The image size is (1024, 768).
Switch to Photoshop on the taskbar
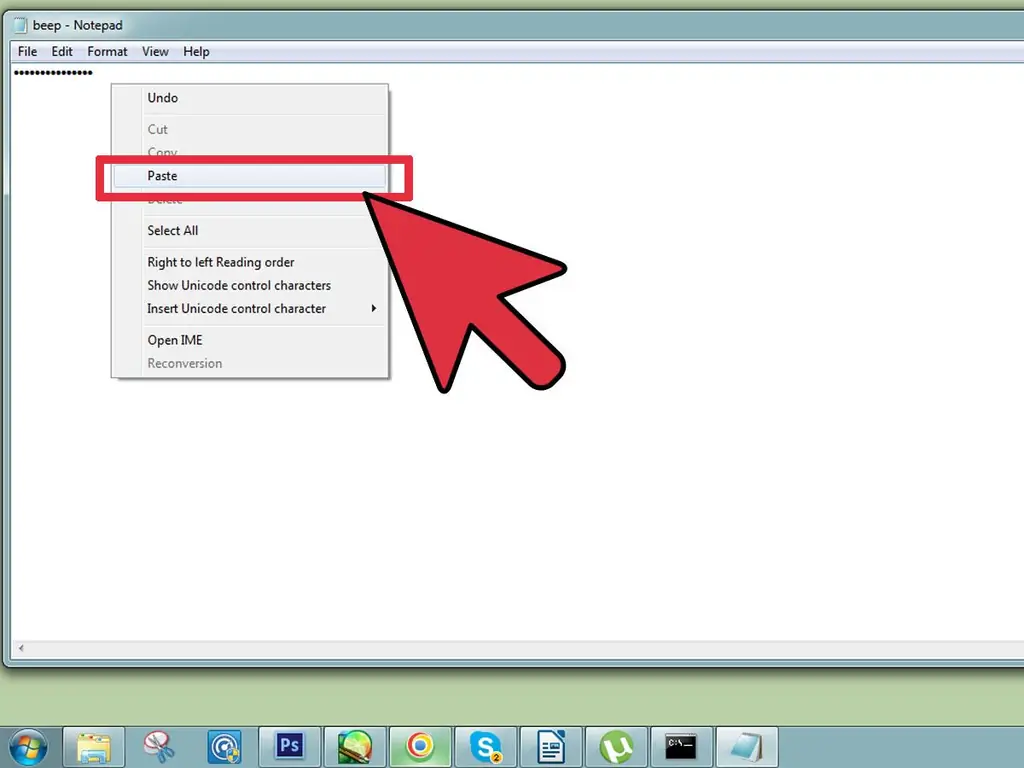[289, 746]
